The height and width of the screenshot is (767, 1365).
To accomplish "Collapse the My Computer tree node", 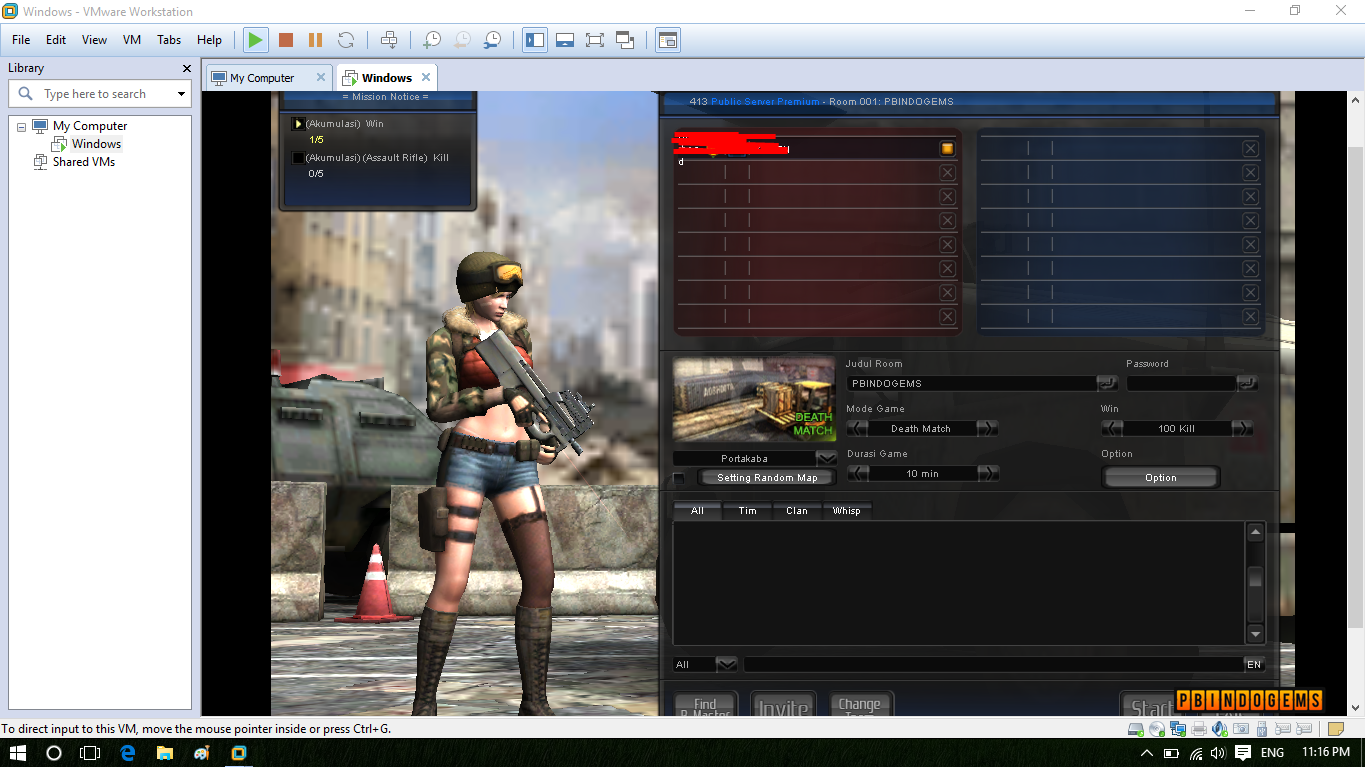I will pos(21,127).
